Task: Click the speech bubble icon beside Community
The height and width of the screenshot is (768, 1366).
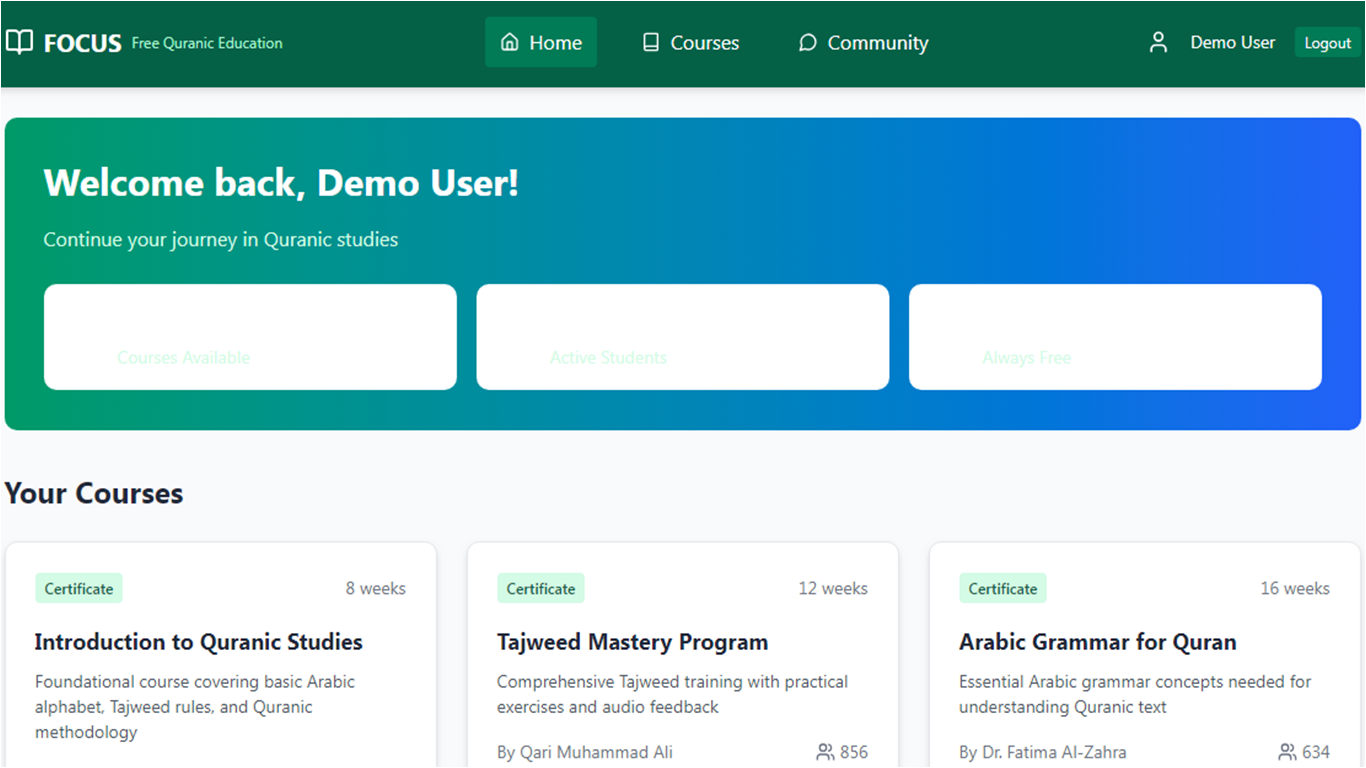Action: click(806, 42)
